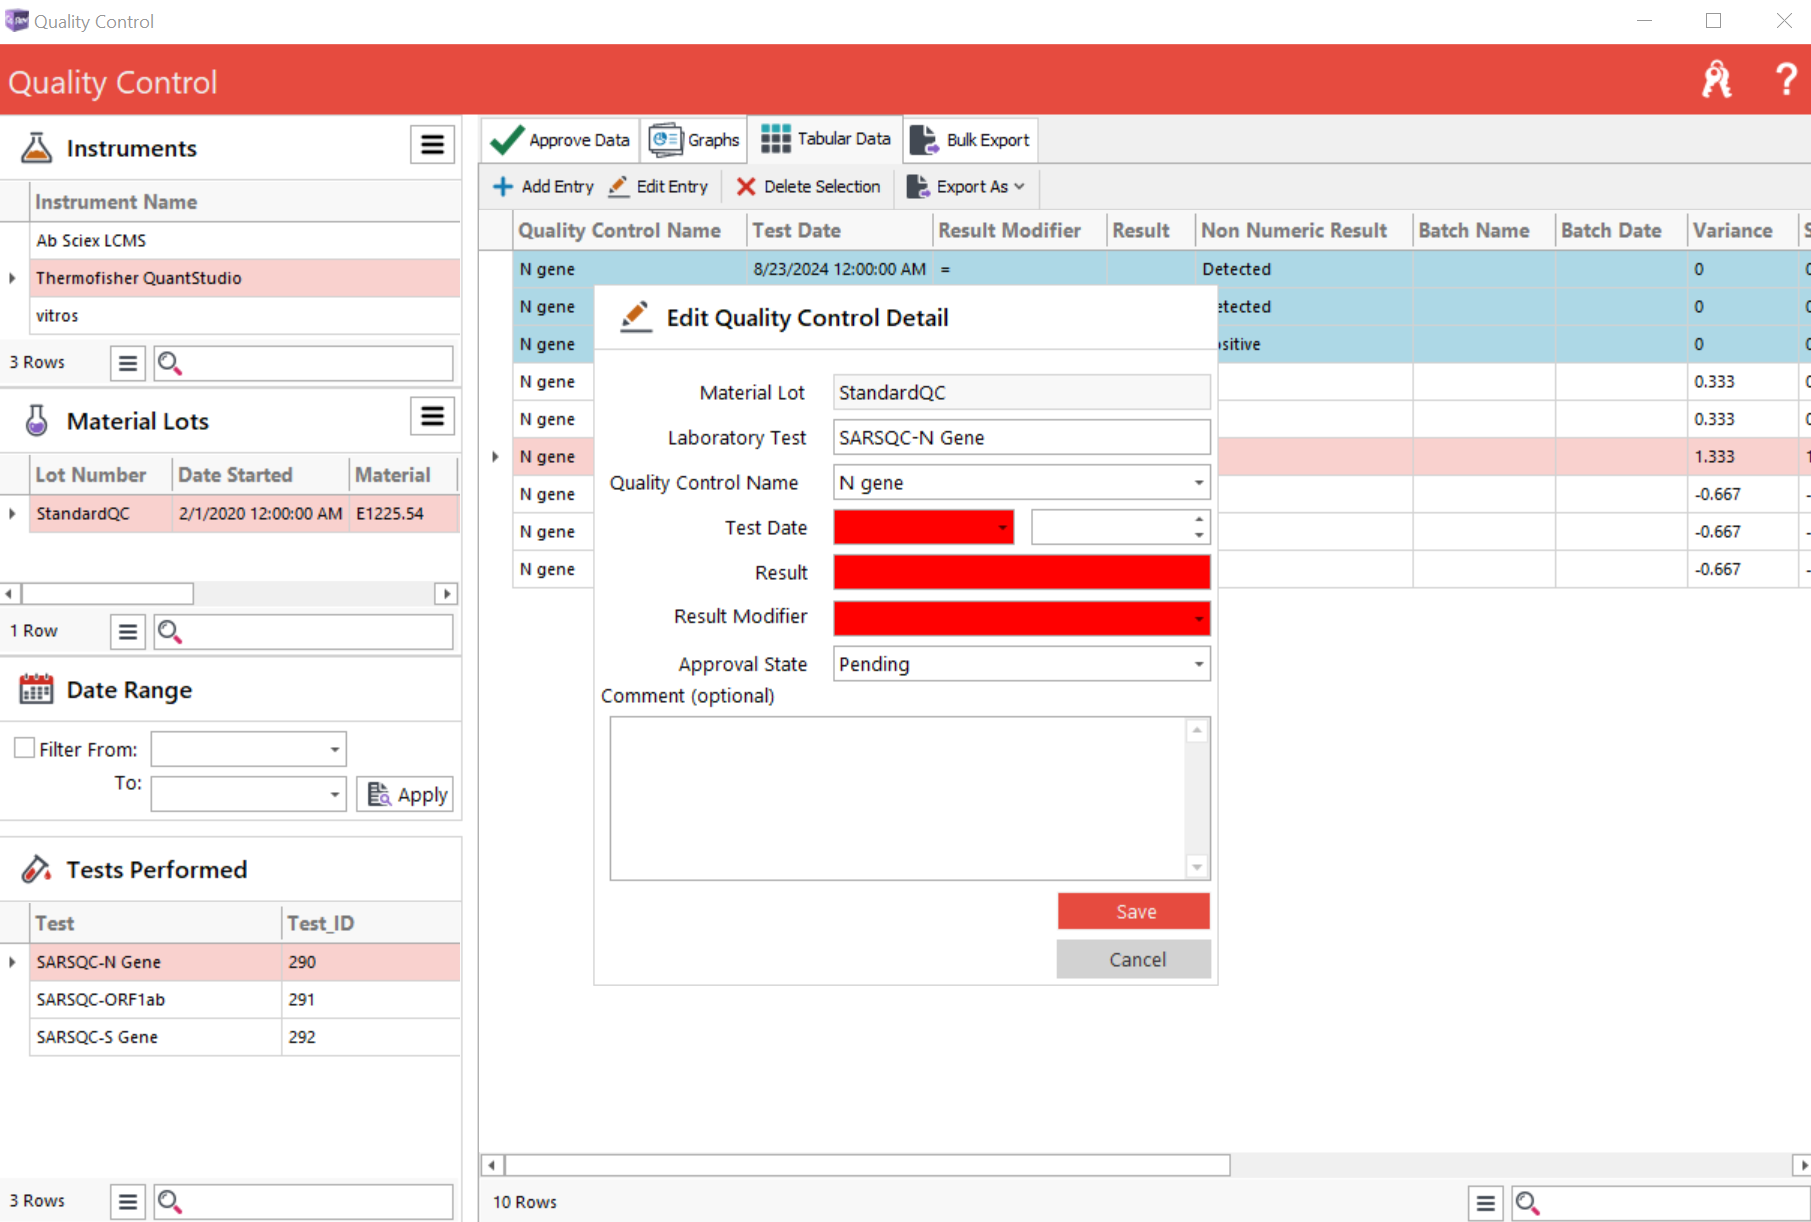Select the SARSQC-S Gene test row
Image resolution: width=1811 pixels, height=1222 pixels.
(244, 1037)
